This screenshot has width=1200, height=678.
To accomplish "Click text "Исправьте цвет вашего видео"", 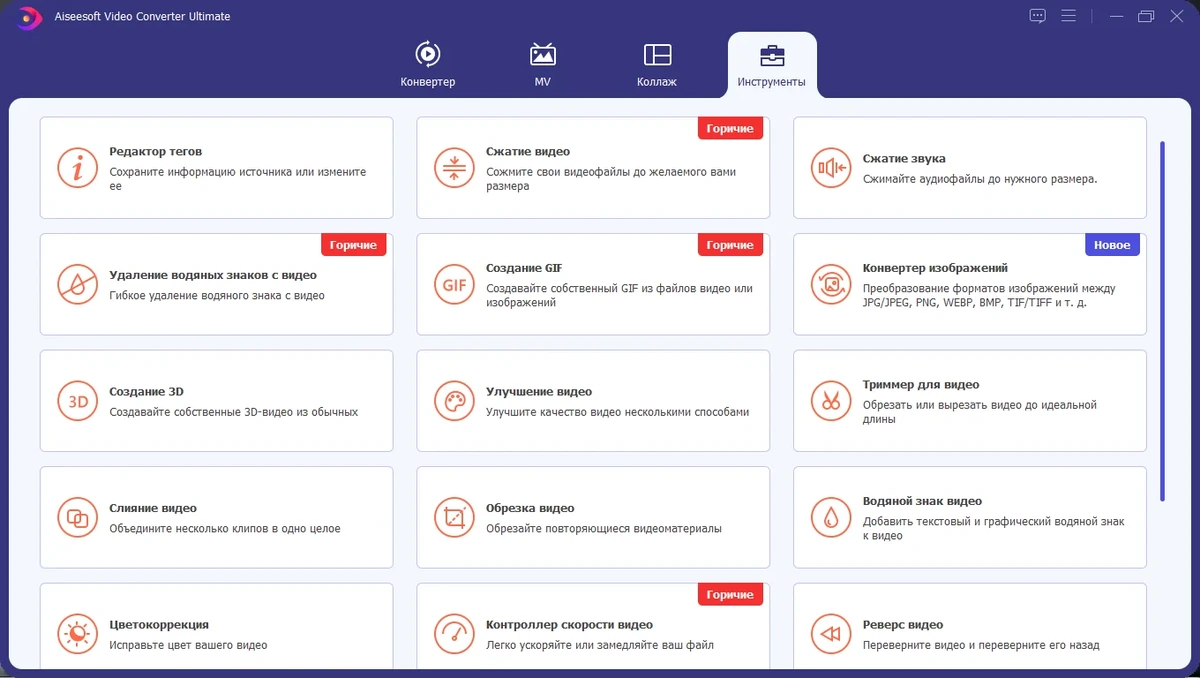I will pyautogui.click(x=188, y=645).
